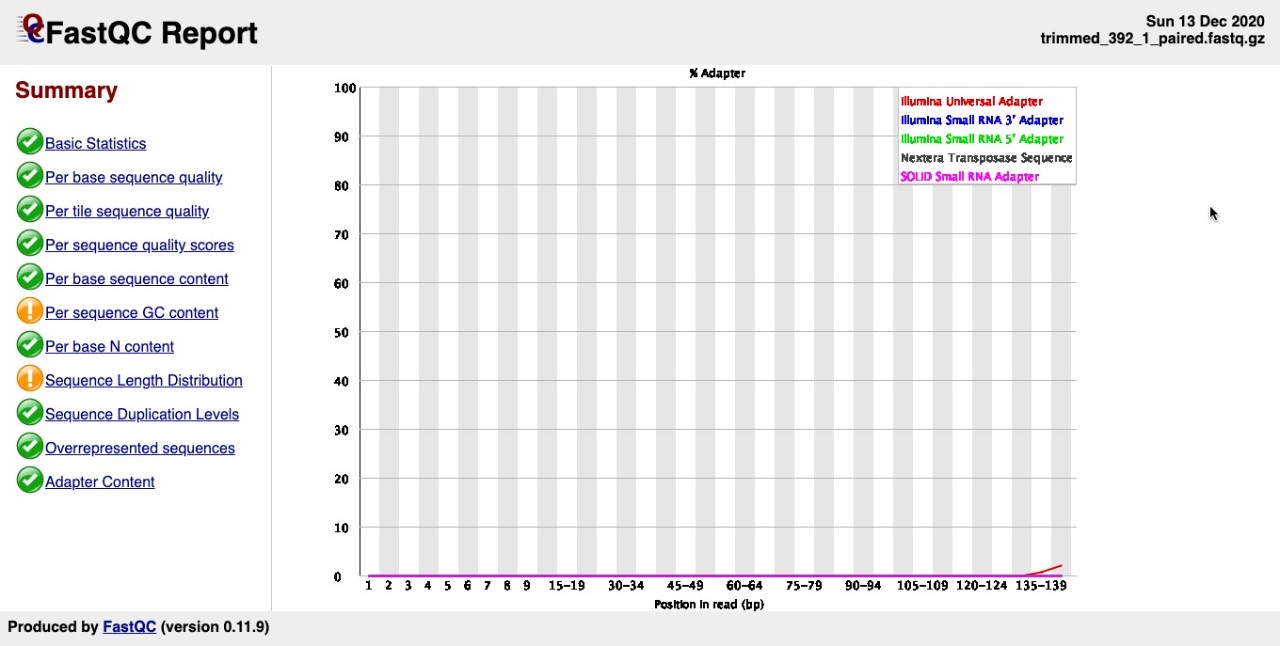Open the Sequence Length Distribution section

143,380
